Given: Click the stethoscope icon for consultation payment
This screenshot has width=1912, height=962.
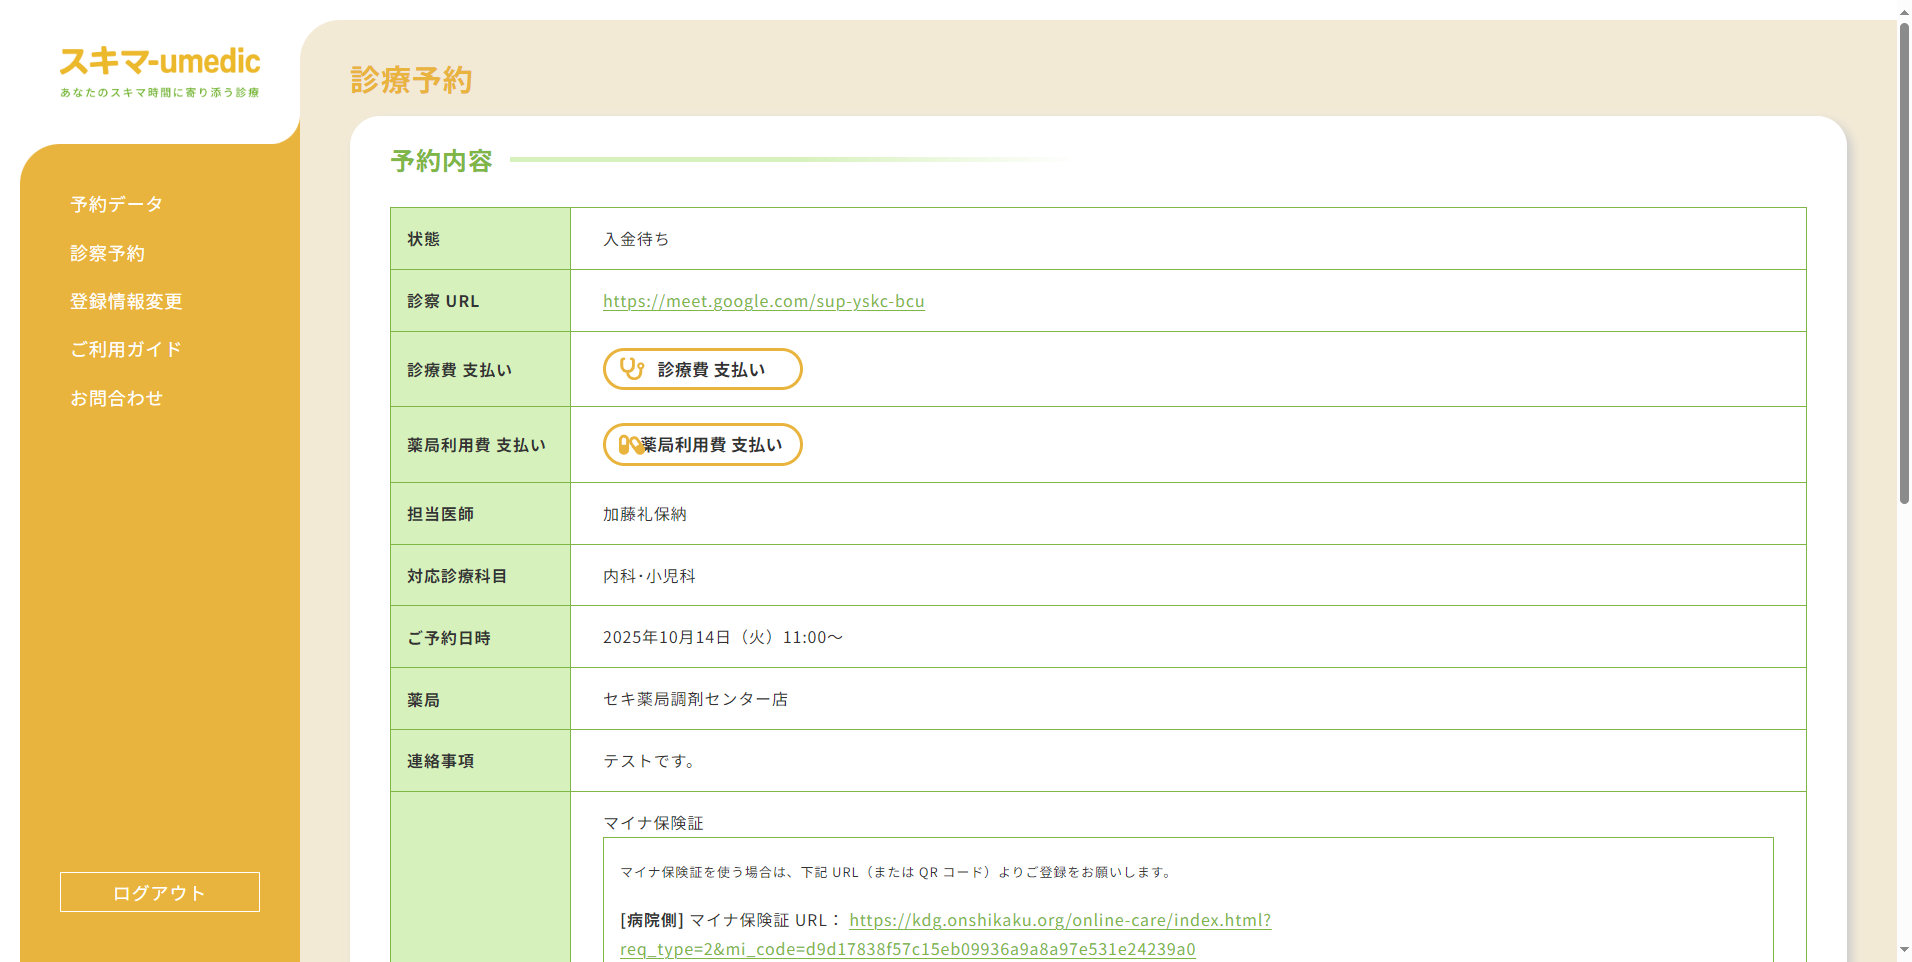Looking at the screenshot, I should tap(632, 369).
